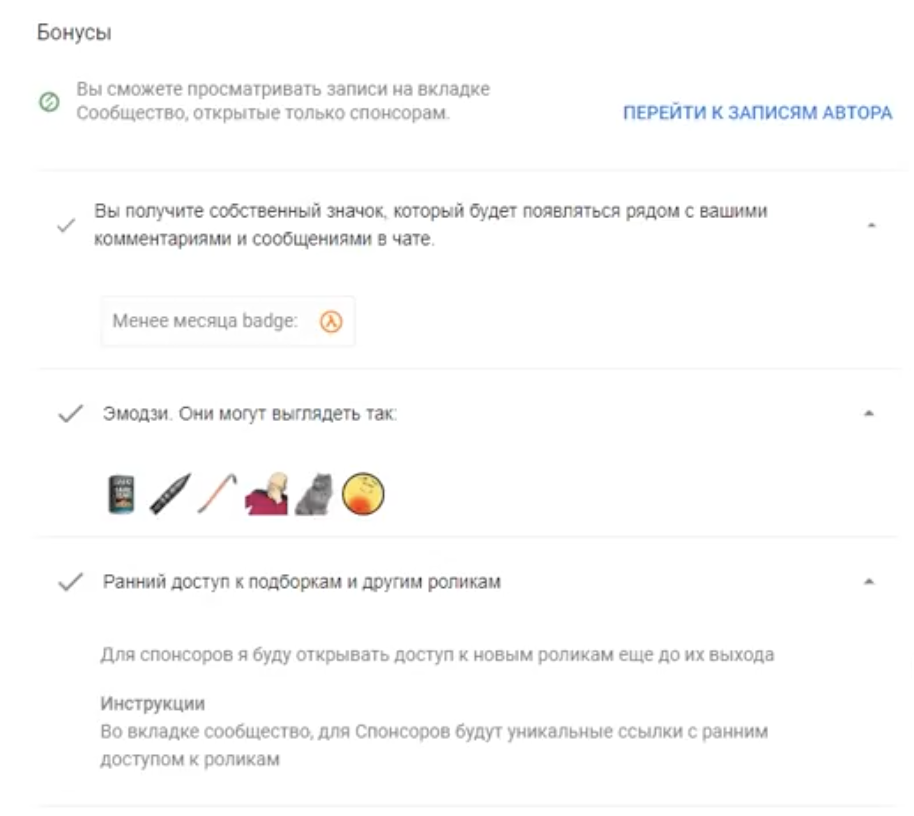Viewport: 914px width, 816px height.
Task: Click checkmark next to Эмодзи perk
Action: coord(71,414)
